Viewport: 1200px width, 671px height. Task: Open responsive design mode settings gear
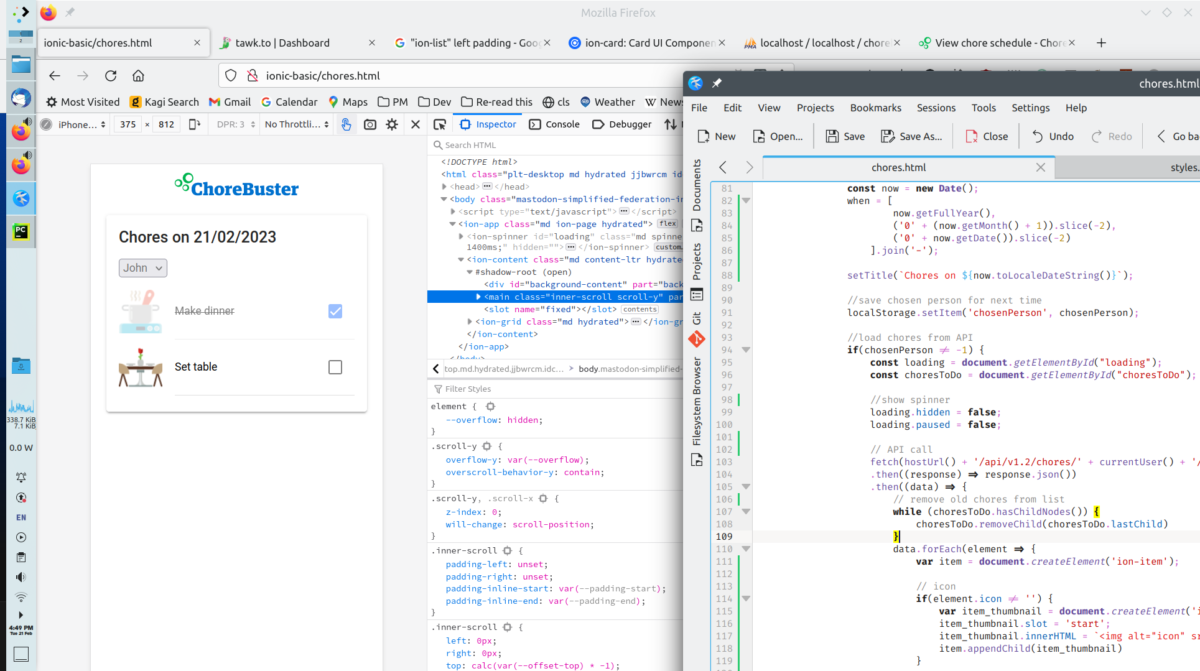tap(392, 125)
